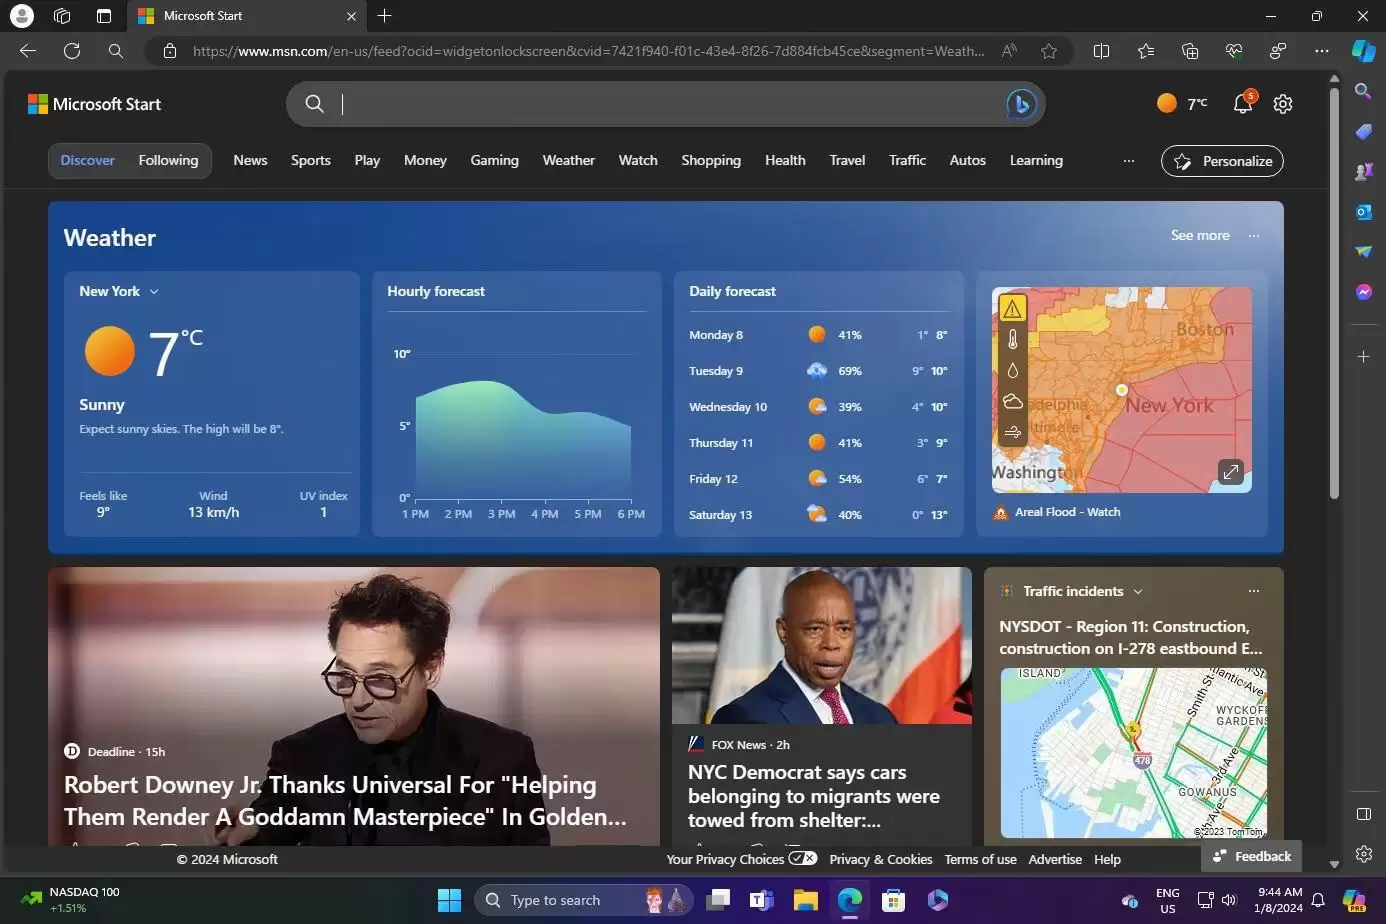Open Messenger from the Edge sidebar
Image resolution: width=1386 pixels, height=924 pixels.
pos(1363,291)
